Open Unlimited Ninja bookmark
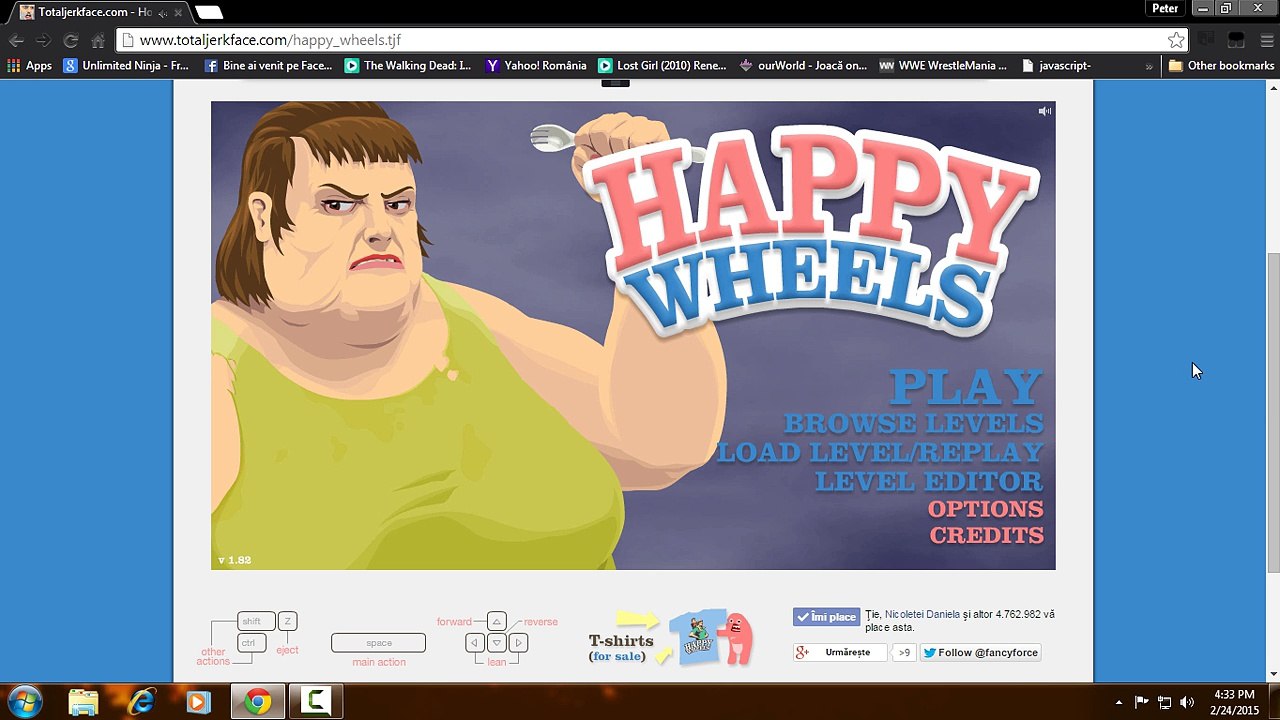 coord(126,66)
